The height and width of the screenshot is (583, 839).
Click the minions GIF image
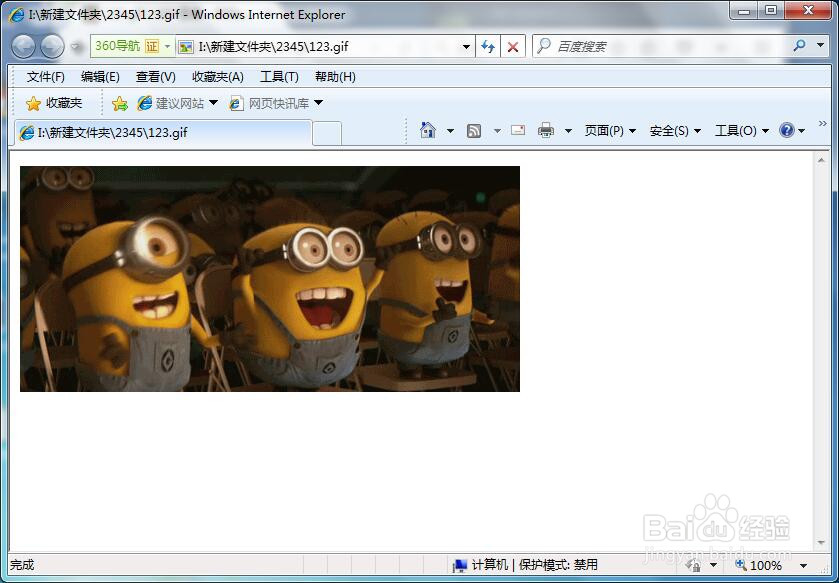point(270,280)
